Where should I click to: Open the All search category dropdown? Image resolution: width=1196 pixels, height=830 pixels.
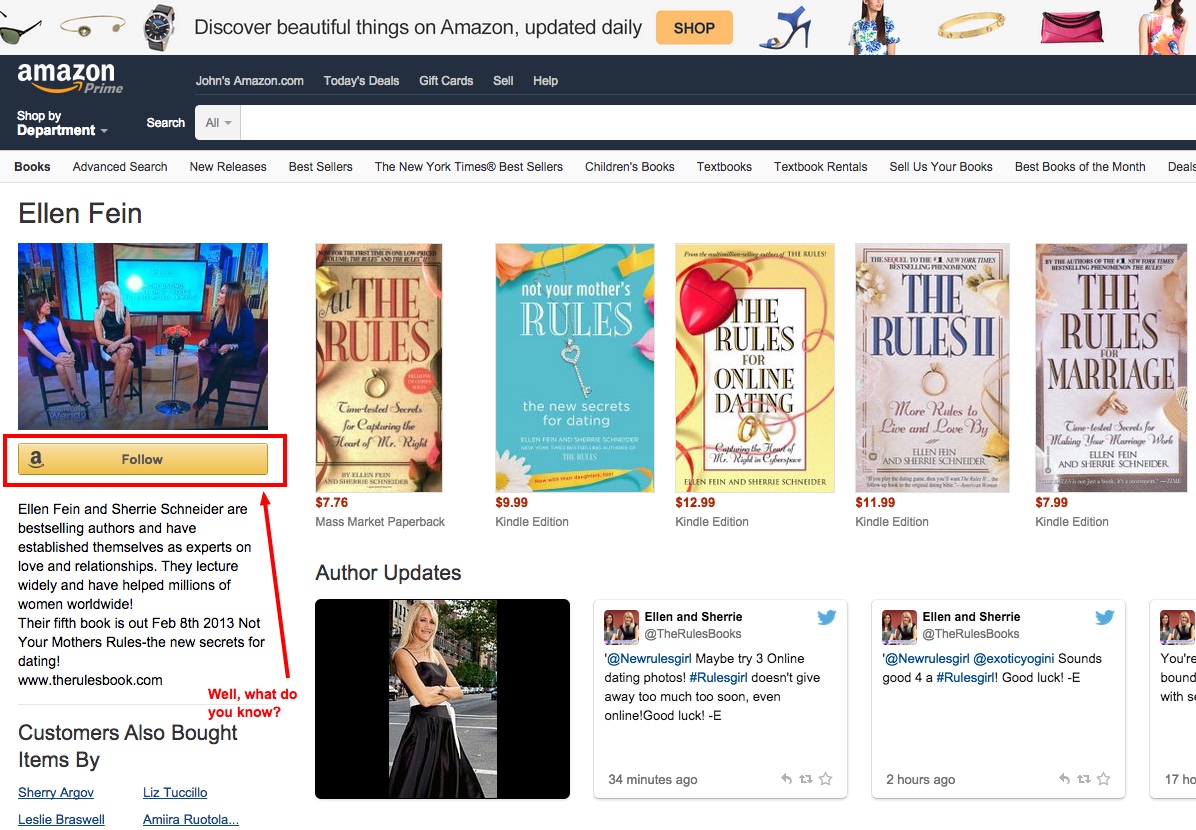click(218, 123)
